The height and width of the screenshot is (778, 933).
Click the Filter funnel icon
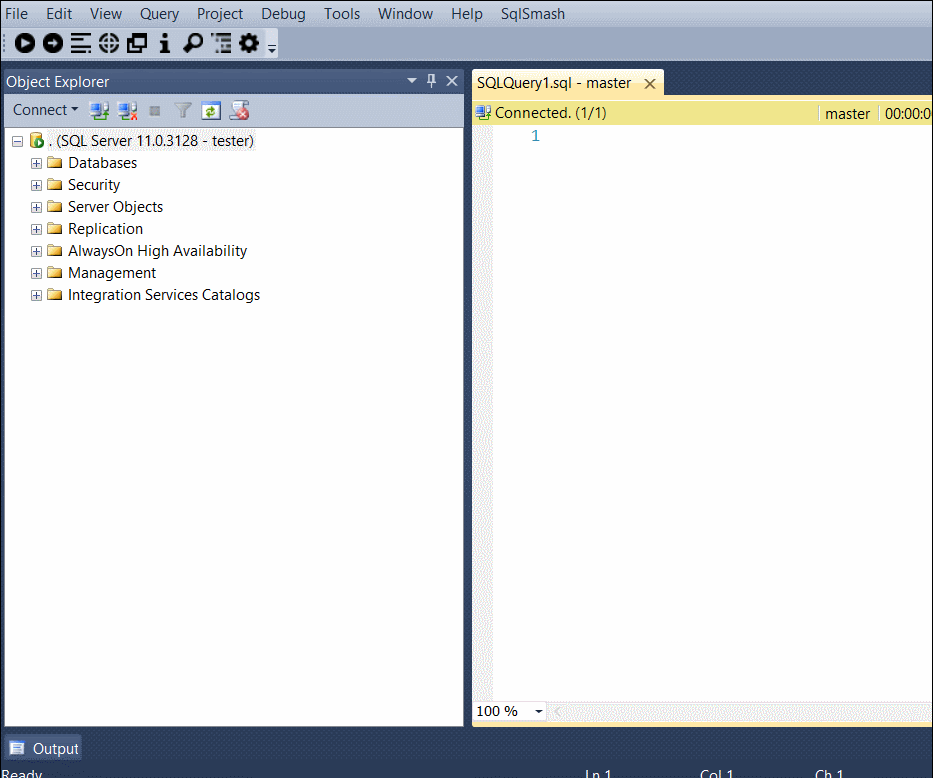coord(183,111)
